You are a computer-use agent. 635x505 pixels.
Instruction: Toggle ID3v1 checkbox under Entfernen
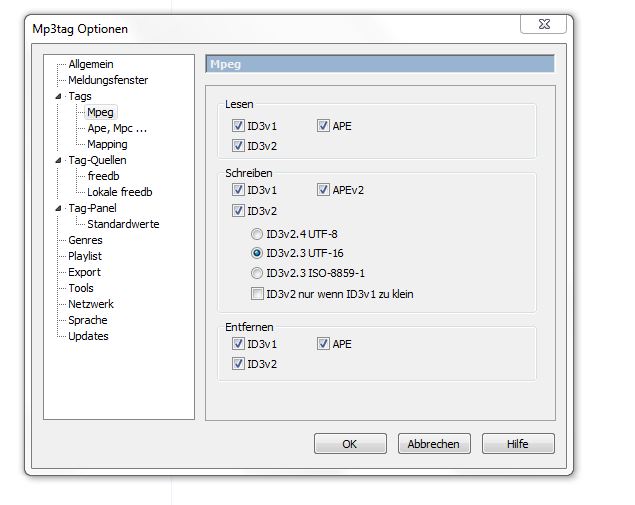pos(238,344)
